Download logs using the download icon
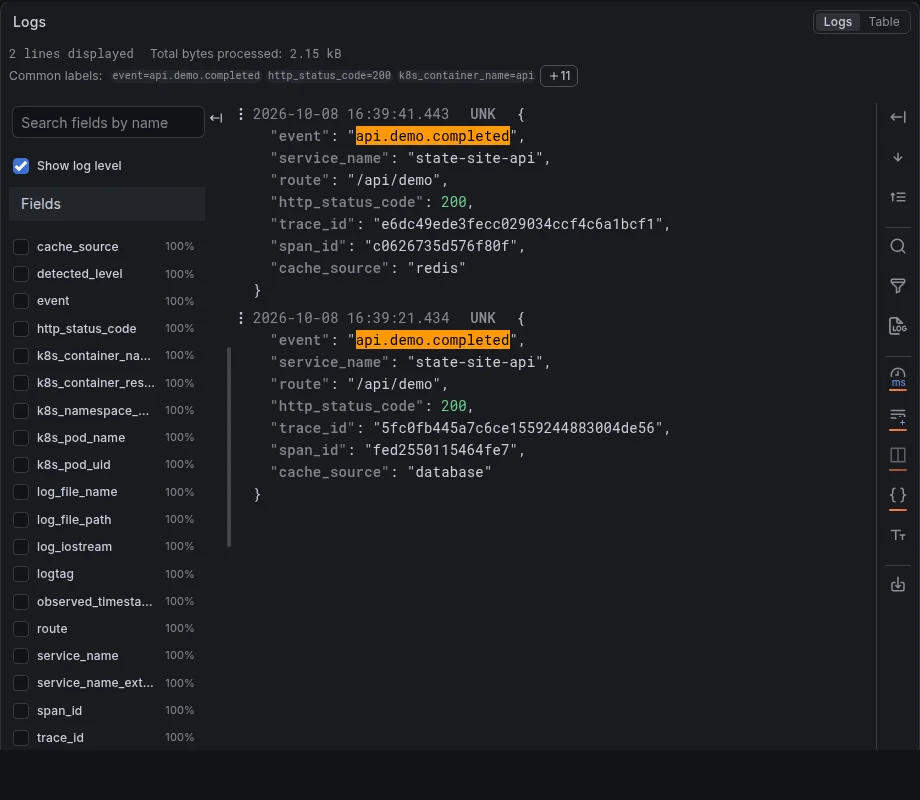920x800 pixels. click(898, 585)
